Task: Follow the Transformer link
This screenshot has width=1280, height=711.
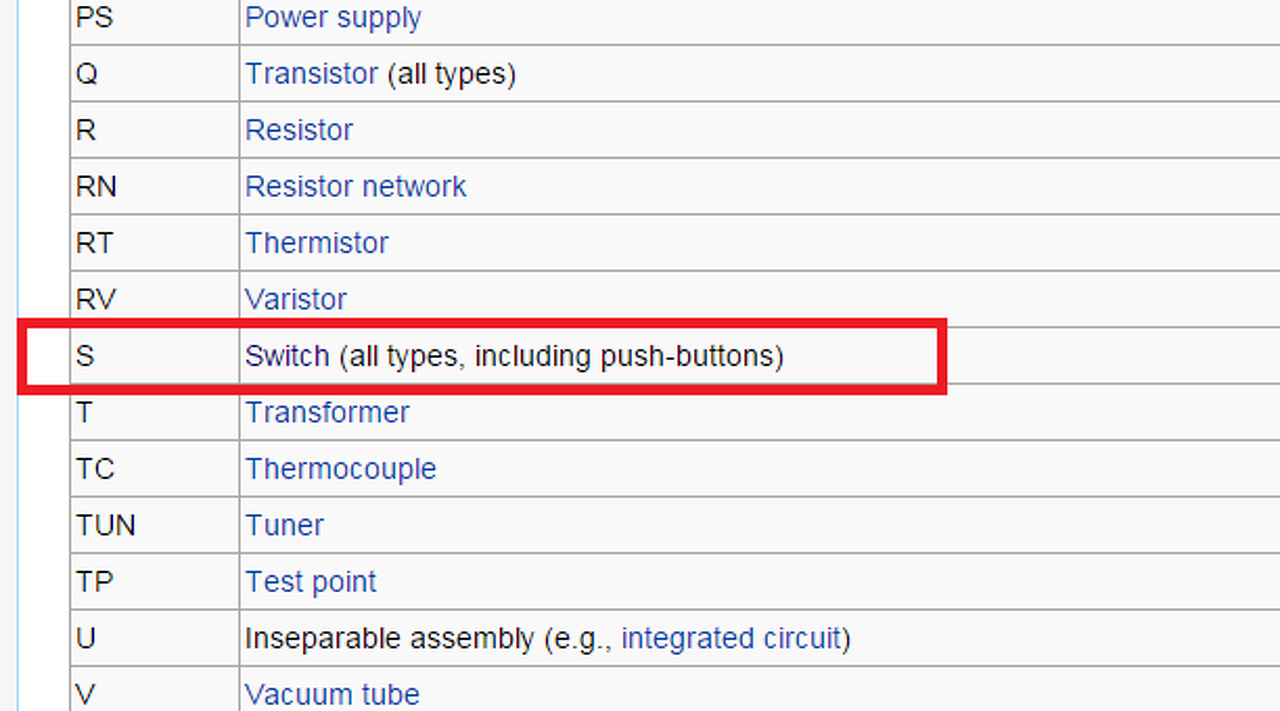Action: coord(327,412)
